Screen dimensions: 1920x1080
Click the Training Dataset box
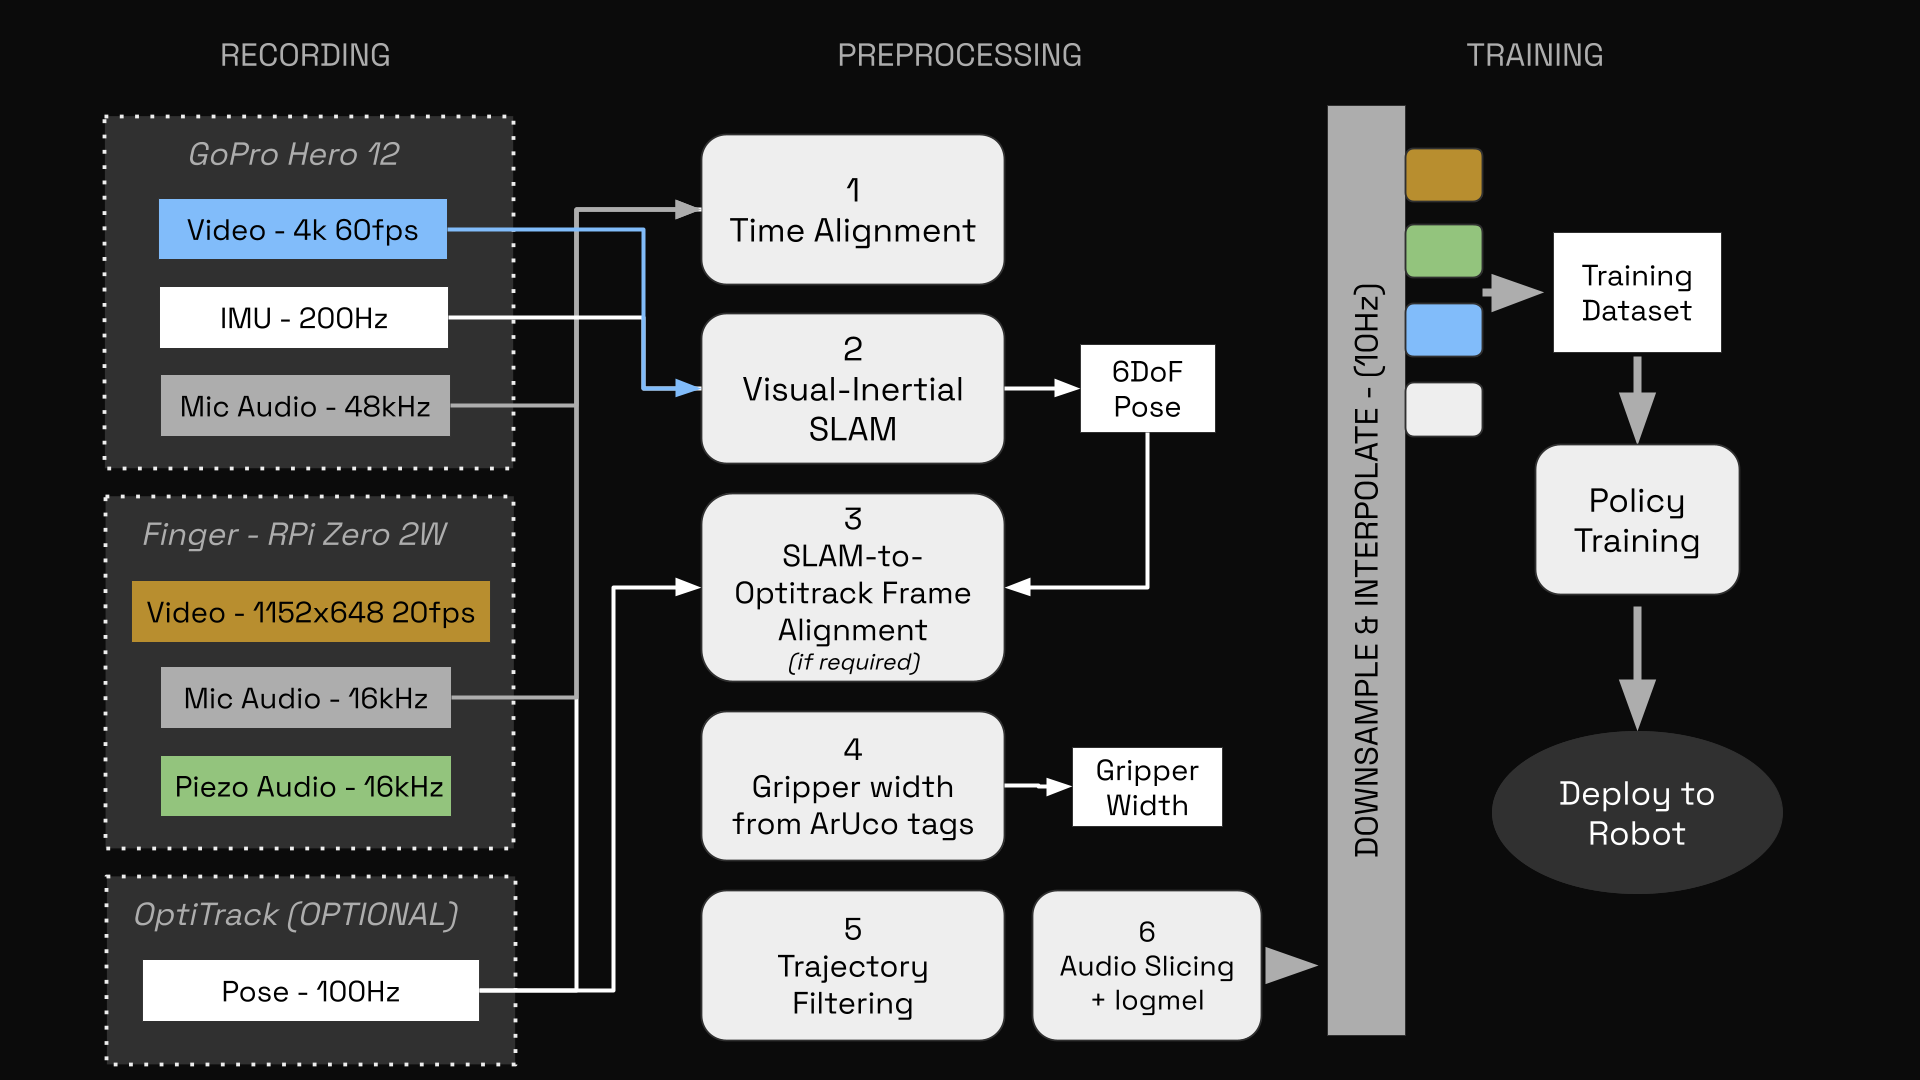coord(1637,292)
